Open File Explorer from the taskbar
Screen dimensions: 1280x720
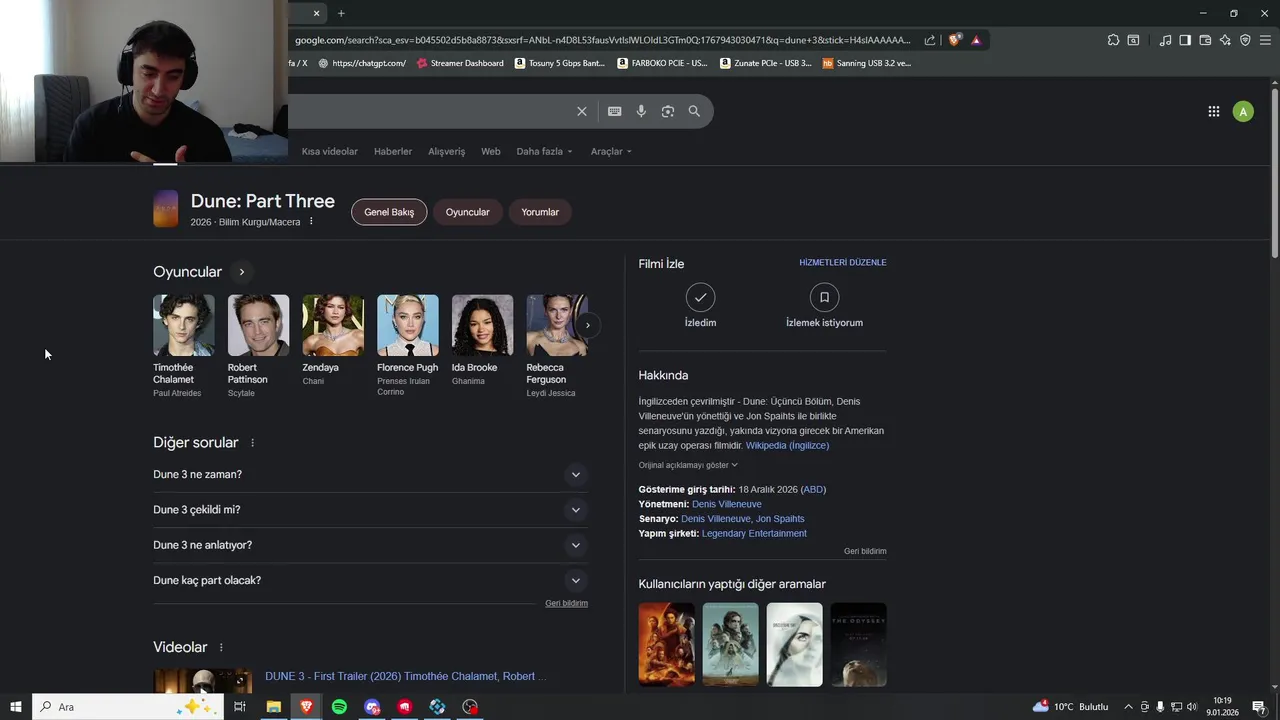273,707
